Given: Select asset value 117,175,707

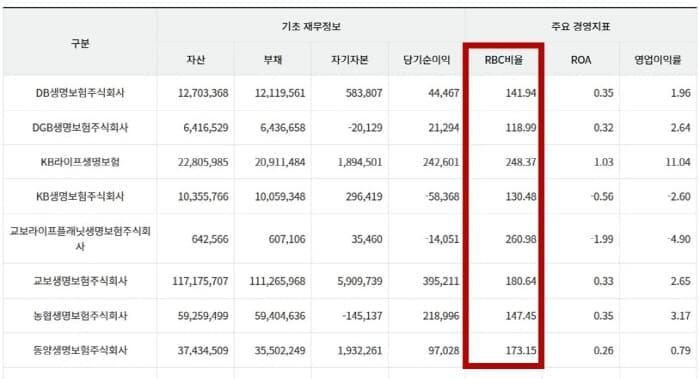Looking at the screenshot, I should [x=200, y=281].
